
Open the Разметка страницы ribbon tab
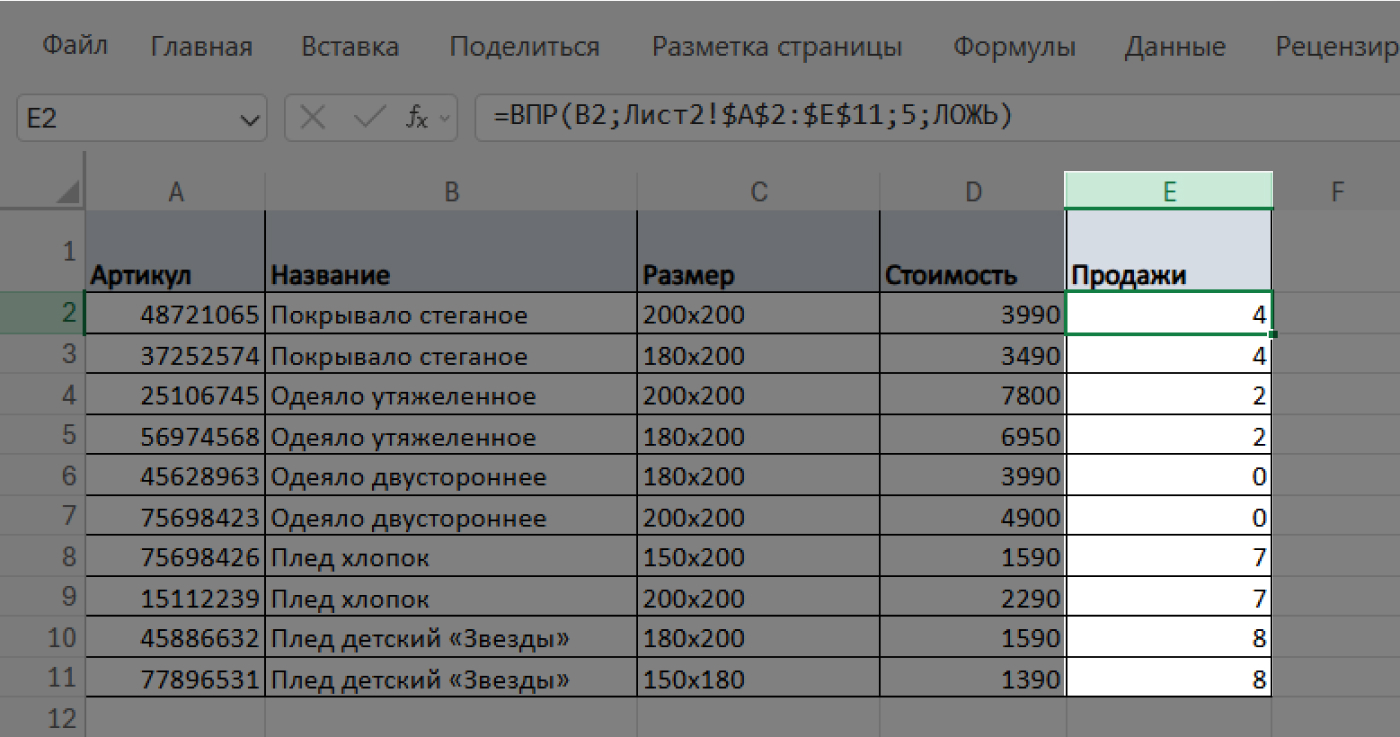tap(779, 45)
